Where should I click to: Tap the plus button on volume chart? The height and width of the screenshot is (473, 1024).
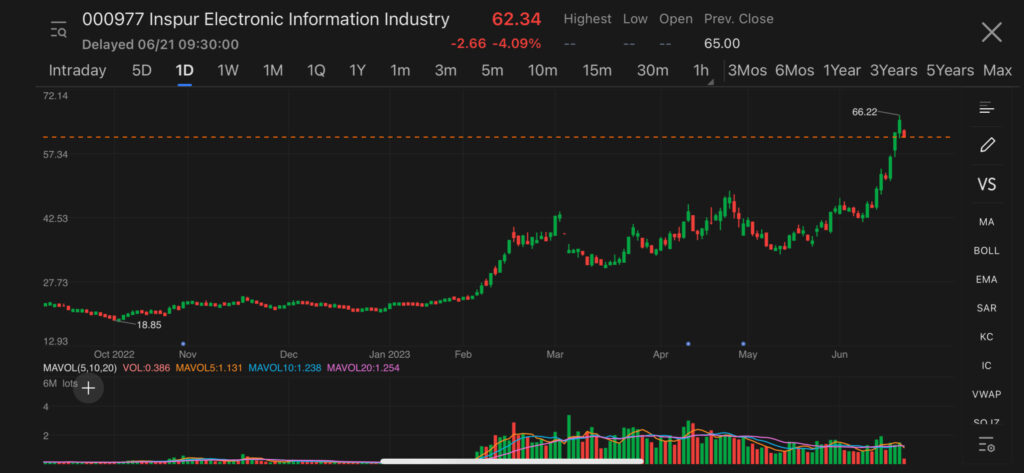point(88,389)
